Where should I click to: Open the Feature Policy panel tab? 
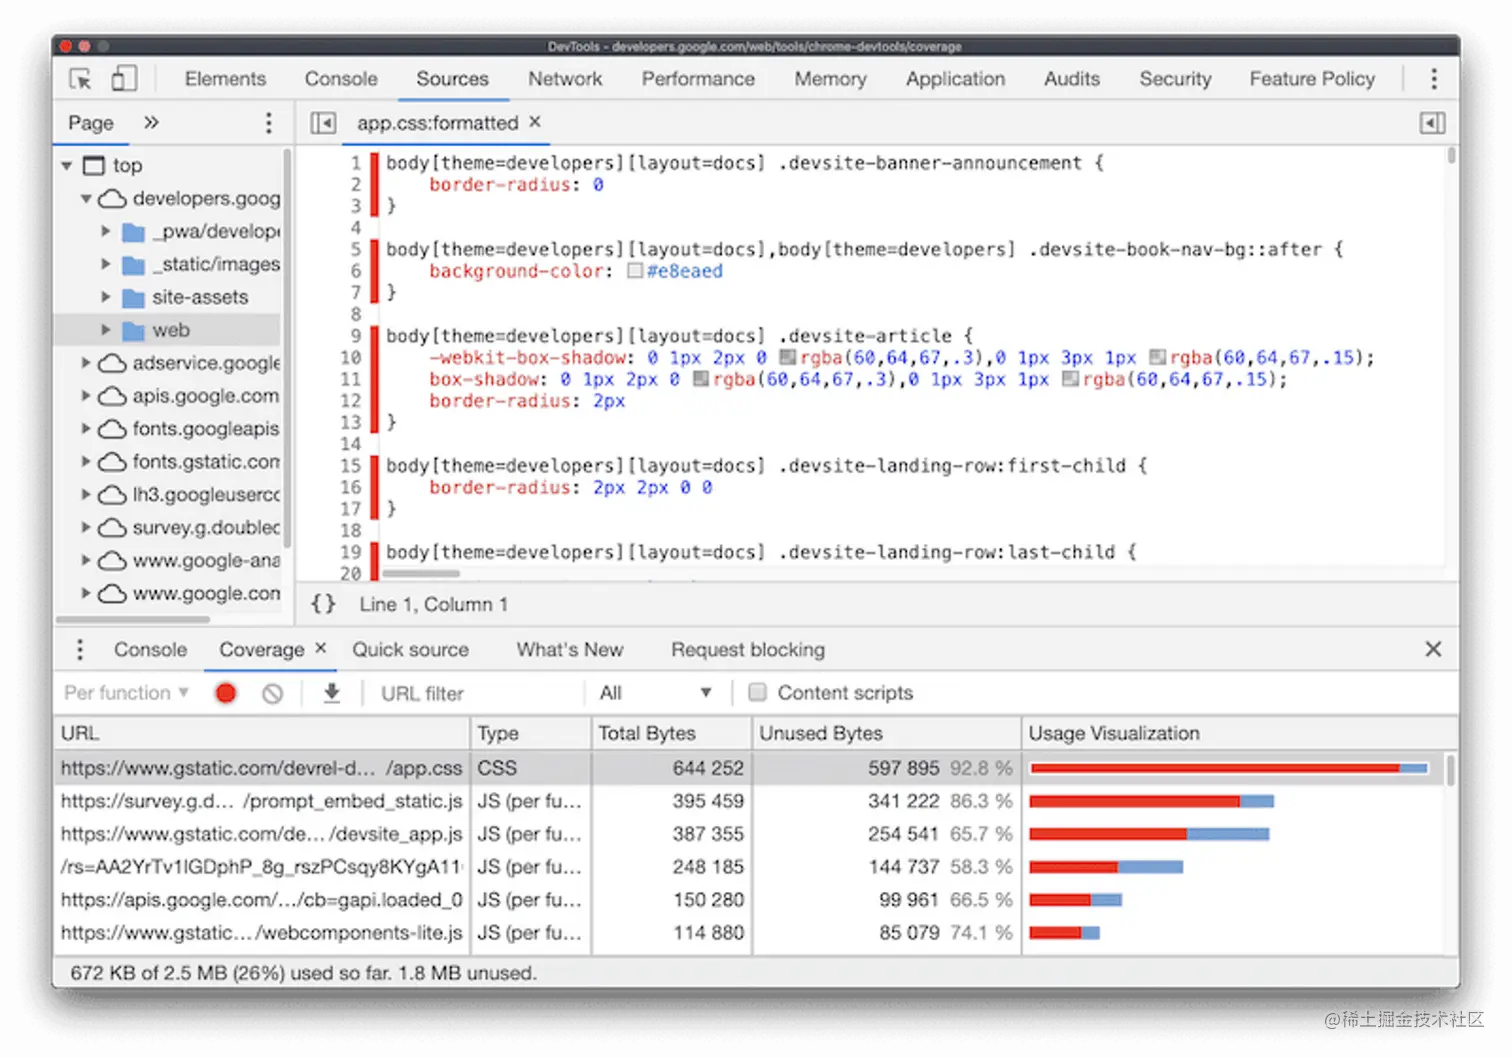pyautogui.click(x=1312, y=79)
